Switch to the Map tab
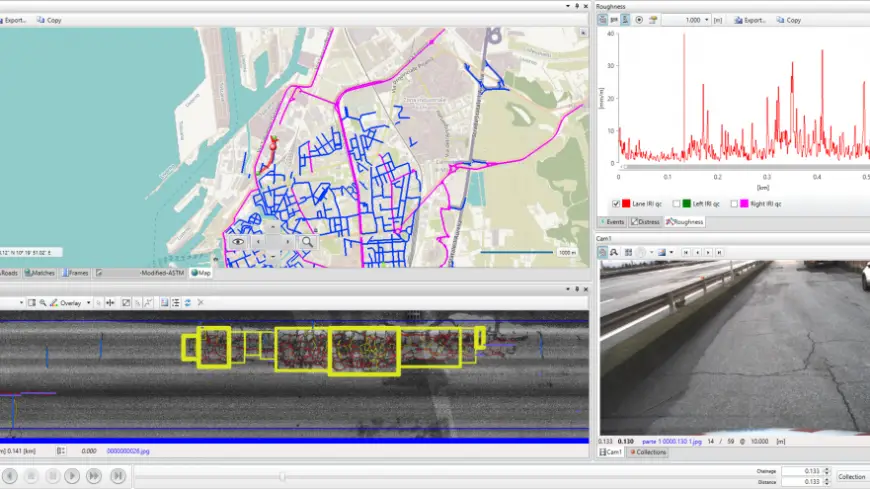The width and height of the screenshot is (870, 489). point(201,273)
